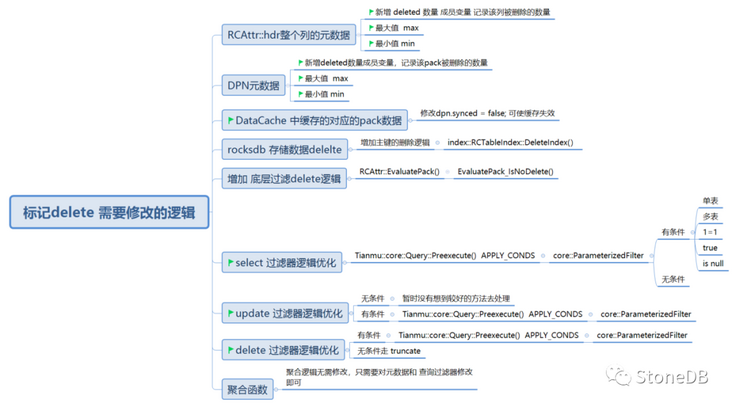Collapse circle after 增加主键的删除逻辑
Screen dimensions: 732x407
[x=437, y=143]
